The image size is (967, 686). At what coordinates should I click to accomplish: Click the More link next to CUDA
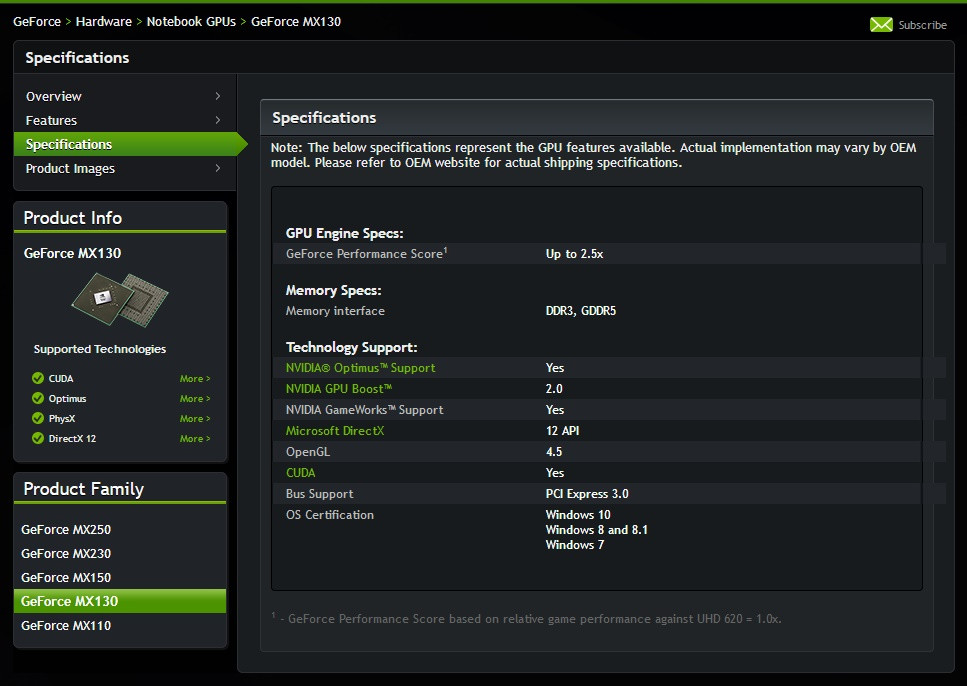click(194, 378)
